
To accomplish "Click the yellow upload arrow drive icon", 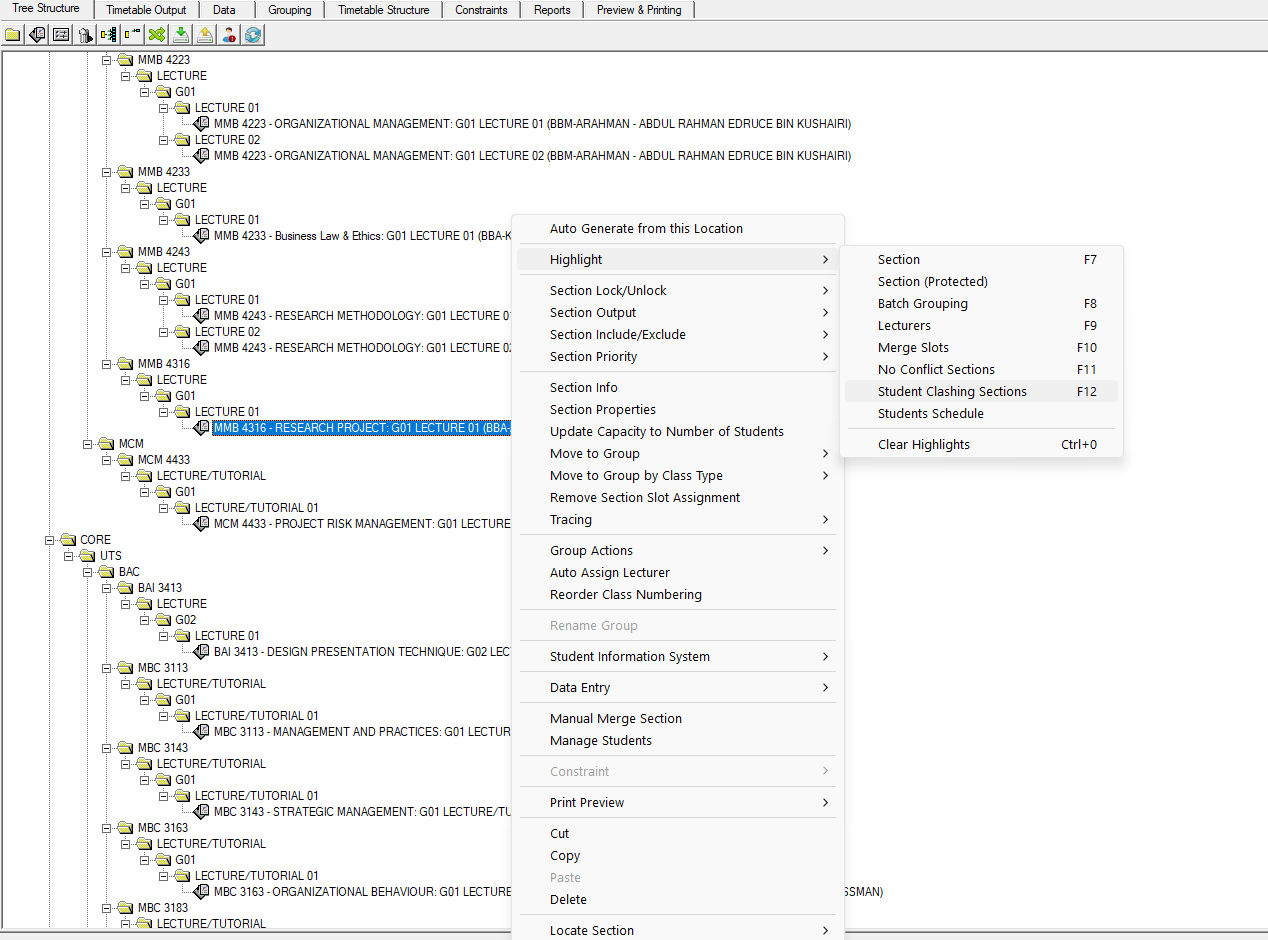I will [x=205, y=35].
